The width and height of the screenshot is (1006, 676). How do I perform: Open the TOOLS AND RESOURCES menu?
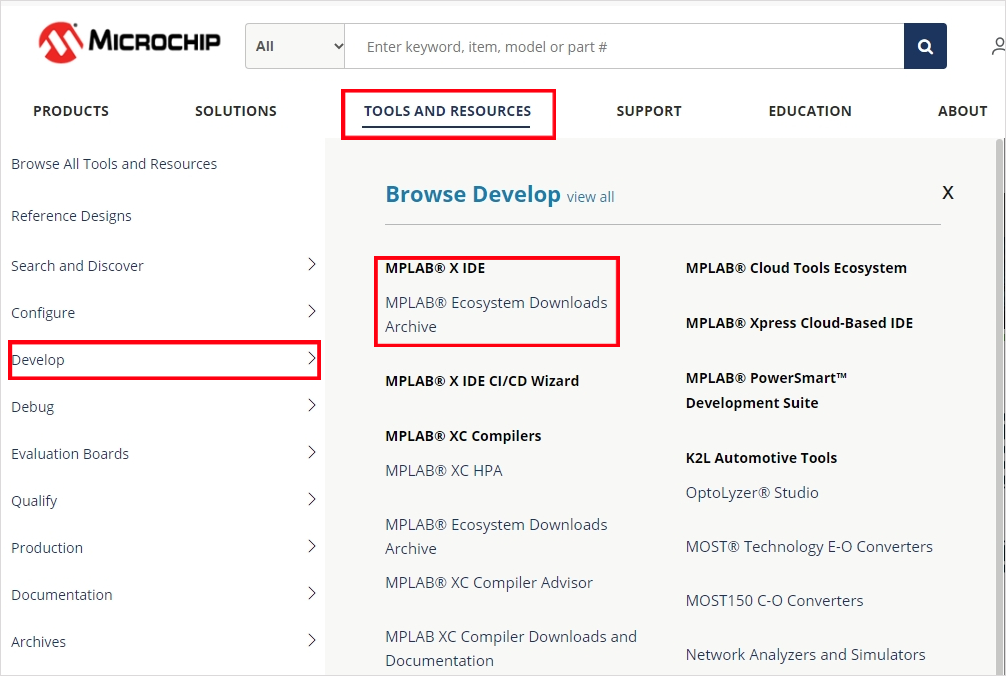[x=447, y=111]
